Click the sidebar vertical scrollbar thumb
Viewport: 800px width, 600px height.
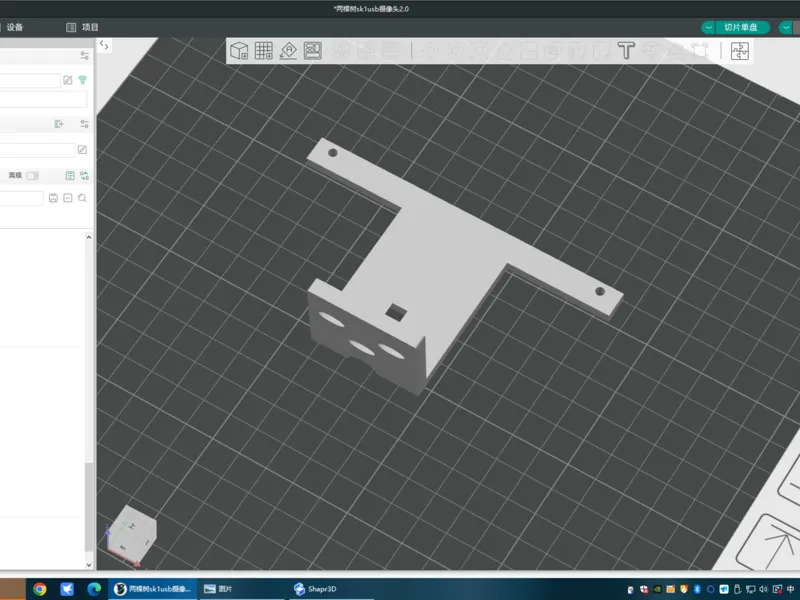[89, 506]
